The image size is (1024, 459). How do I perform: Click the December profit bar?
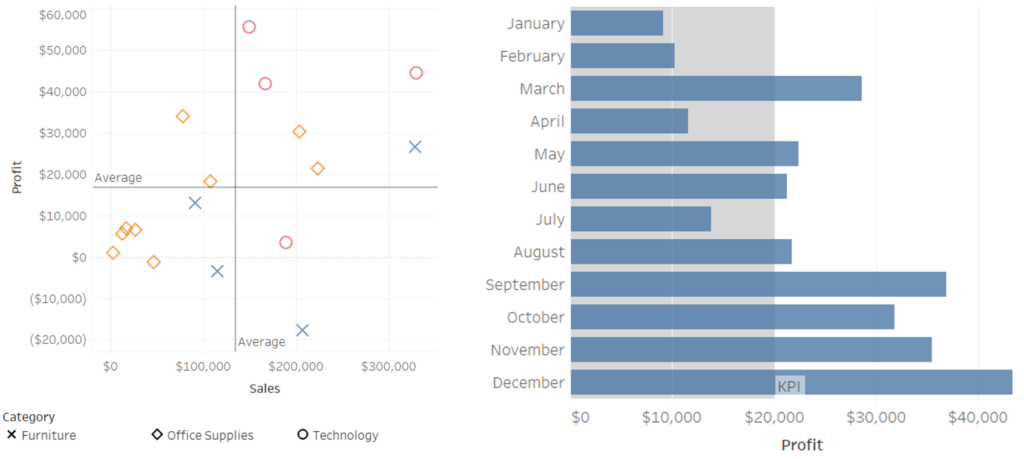click(791, 383)
